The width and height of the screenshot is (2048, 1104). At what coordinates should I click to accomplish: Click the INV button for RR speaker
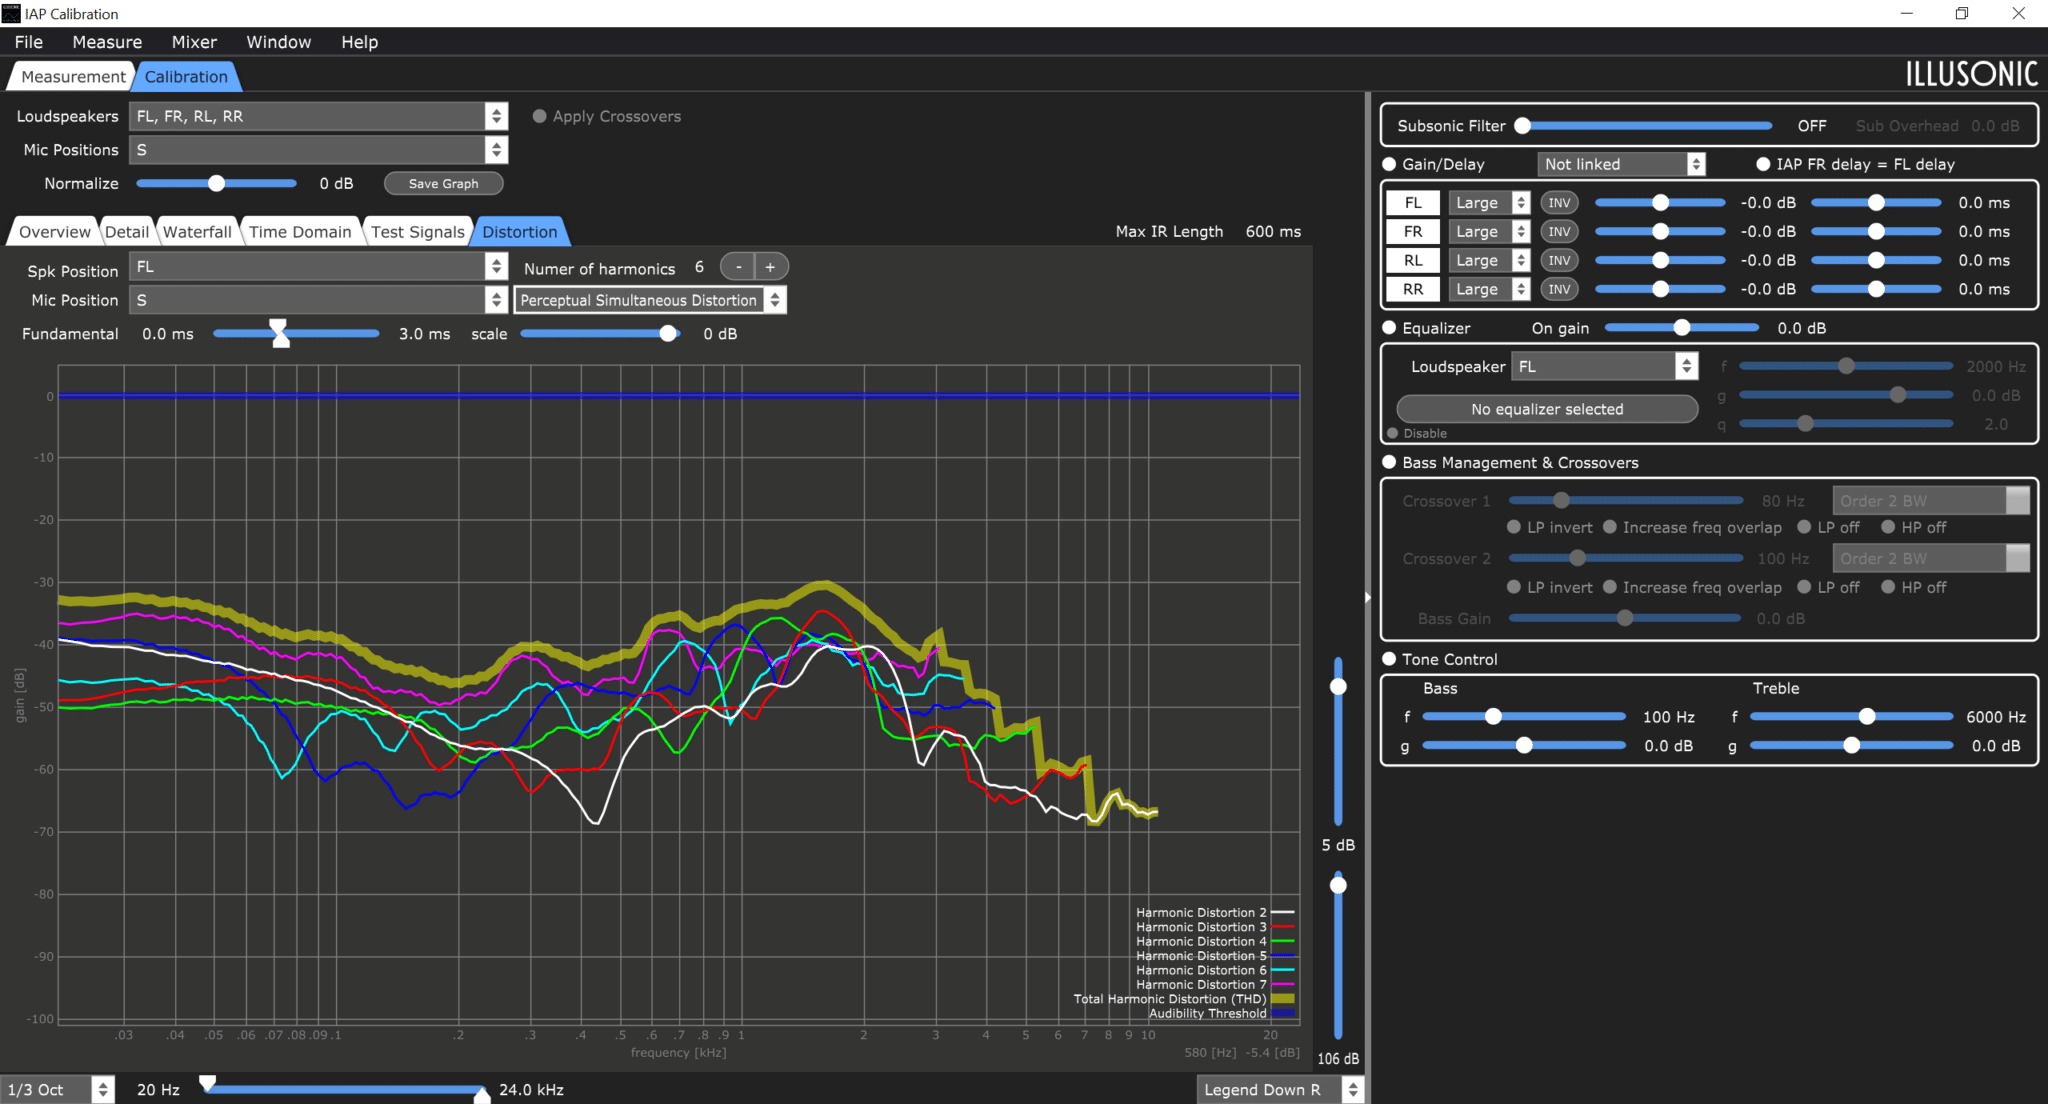tap(1558, 290)
